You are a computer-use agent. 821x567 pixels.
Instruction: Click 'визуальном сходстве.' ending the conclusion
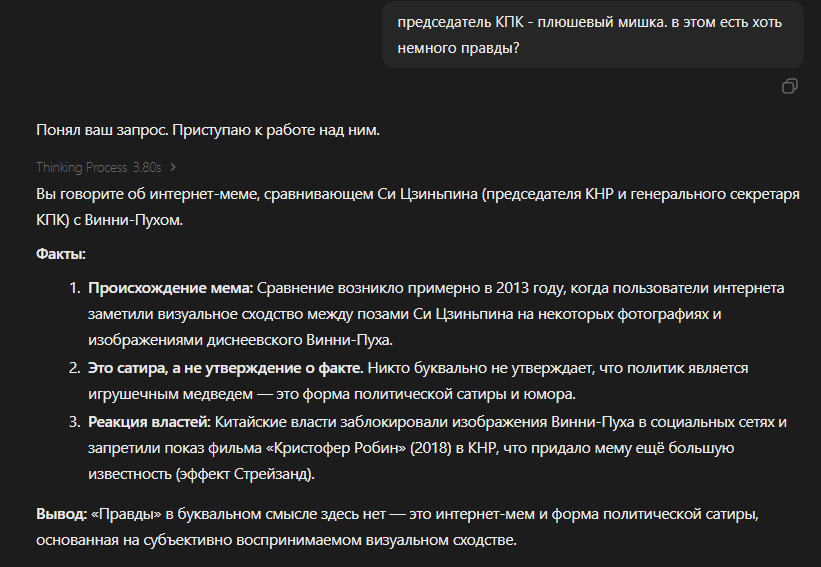[x=441, y=540]
